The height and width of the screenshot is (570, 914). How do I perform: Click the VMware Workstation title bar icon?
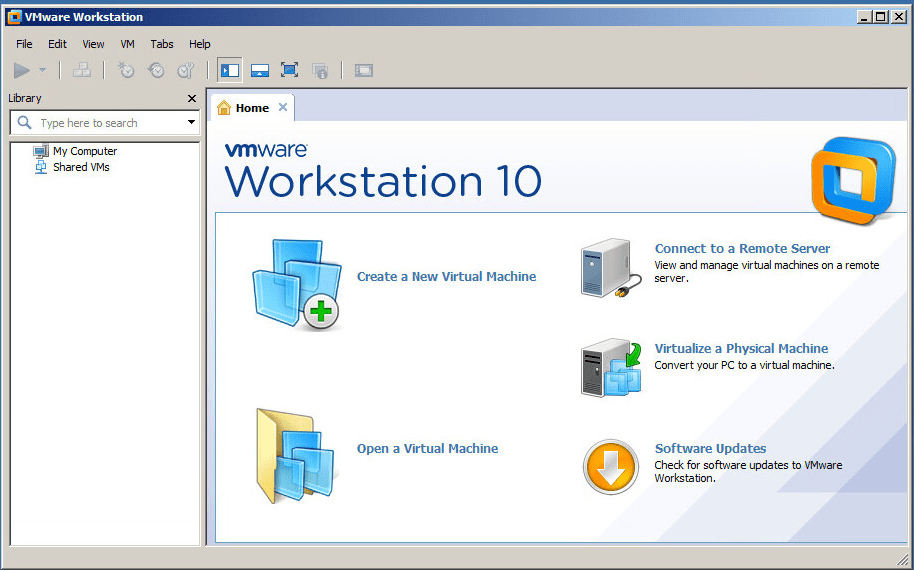tap(14, 17)
